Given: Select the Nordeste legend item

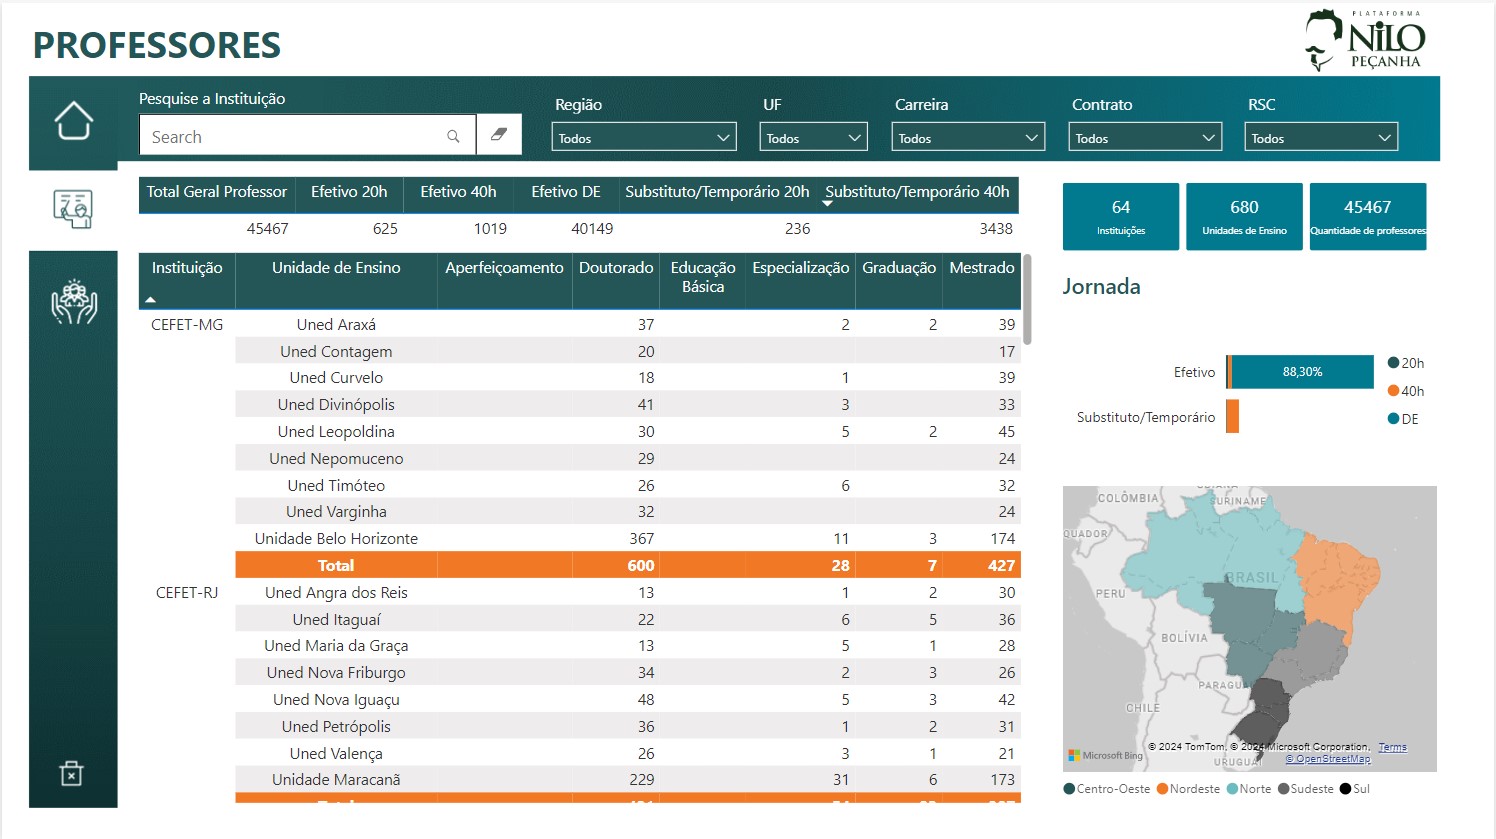Looking at the screenshot, I should pyautogui.click(x=1189, y=789).
